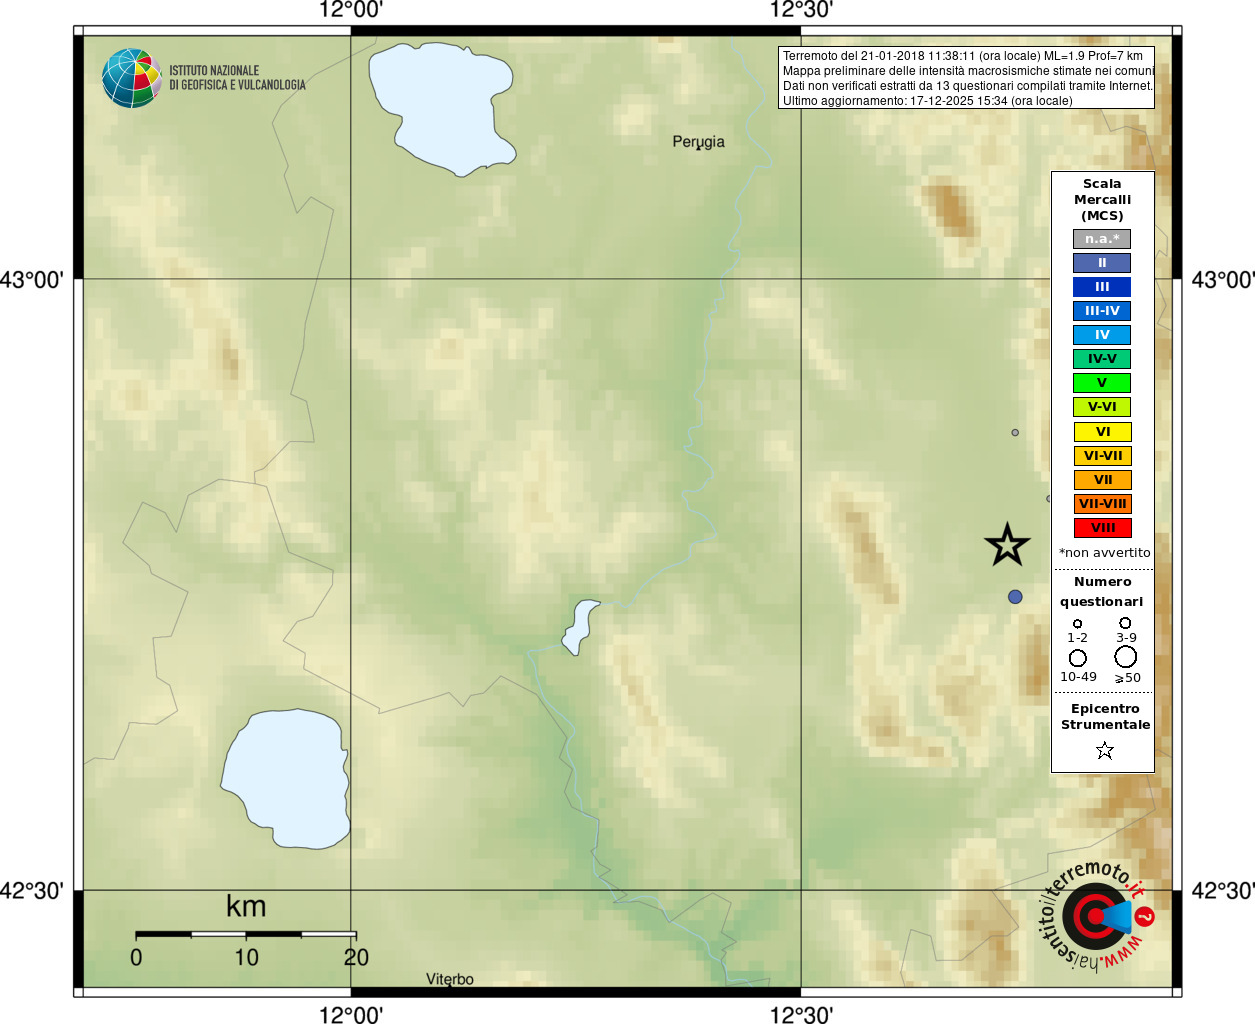The width and height of the screenshot is (1255, 1024).
Task: Click the right 43°00' latitude label
Action: point(1223,280)
